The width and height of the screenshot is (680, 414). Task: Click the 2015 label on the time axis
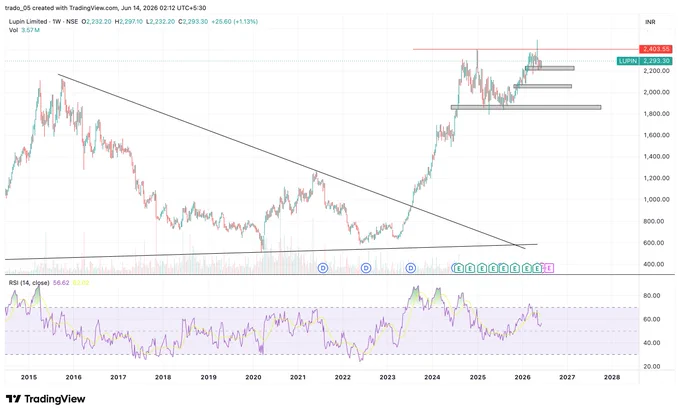29,377
